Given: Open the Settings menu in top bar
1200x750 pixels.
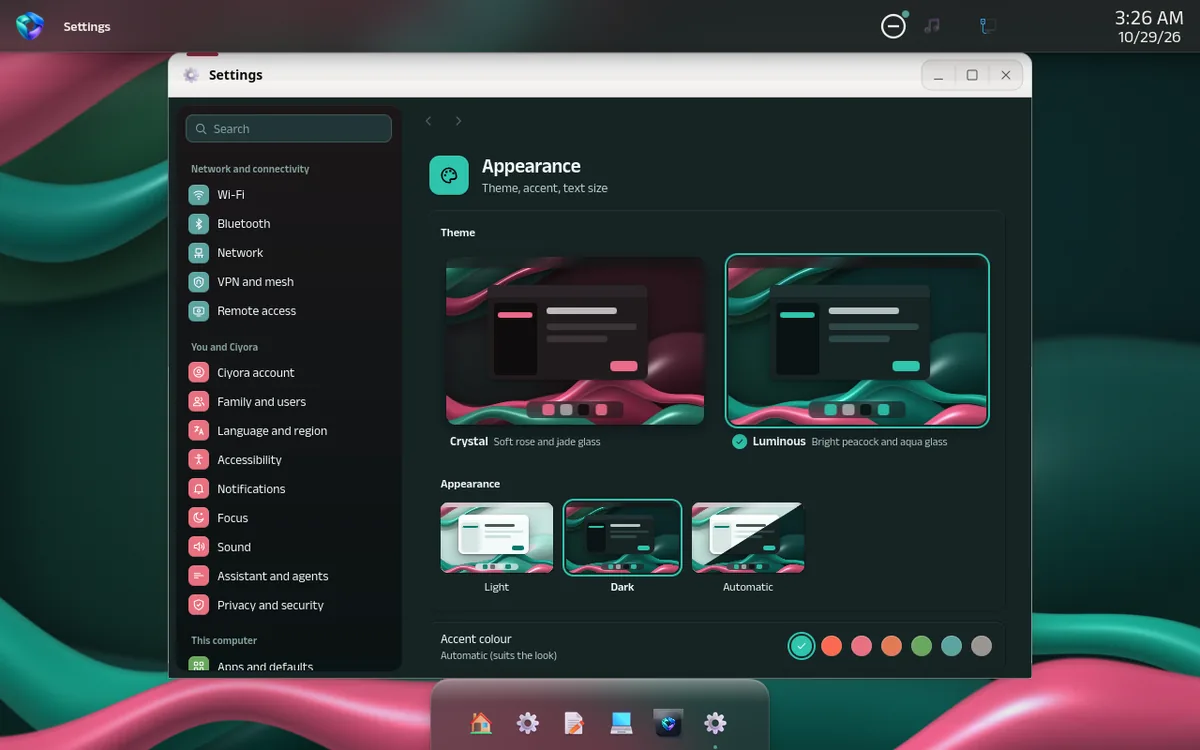Looking at the screenshot, I should pos(87,27).
